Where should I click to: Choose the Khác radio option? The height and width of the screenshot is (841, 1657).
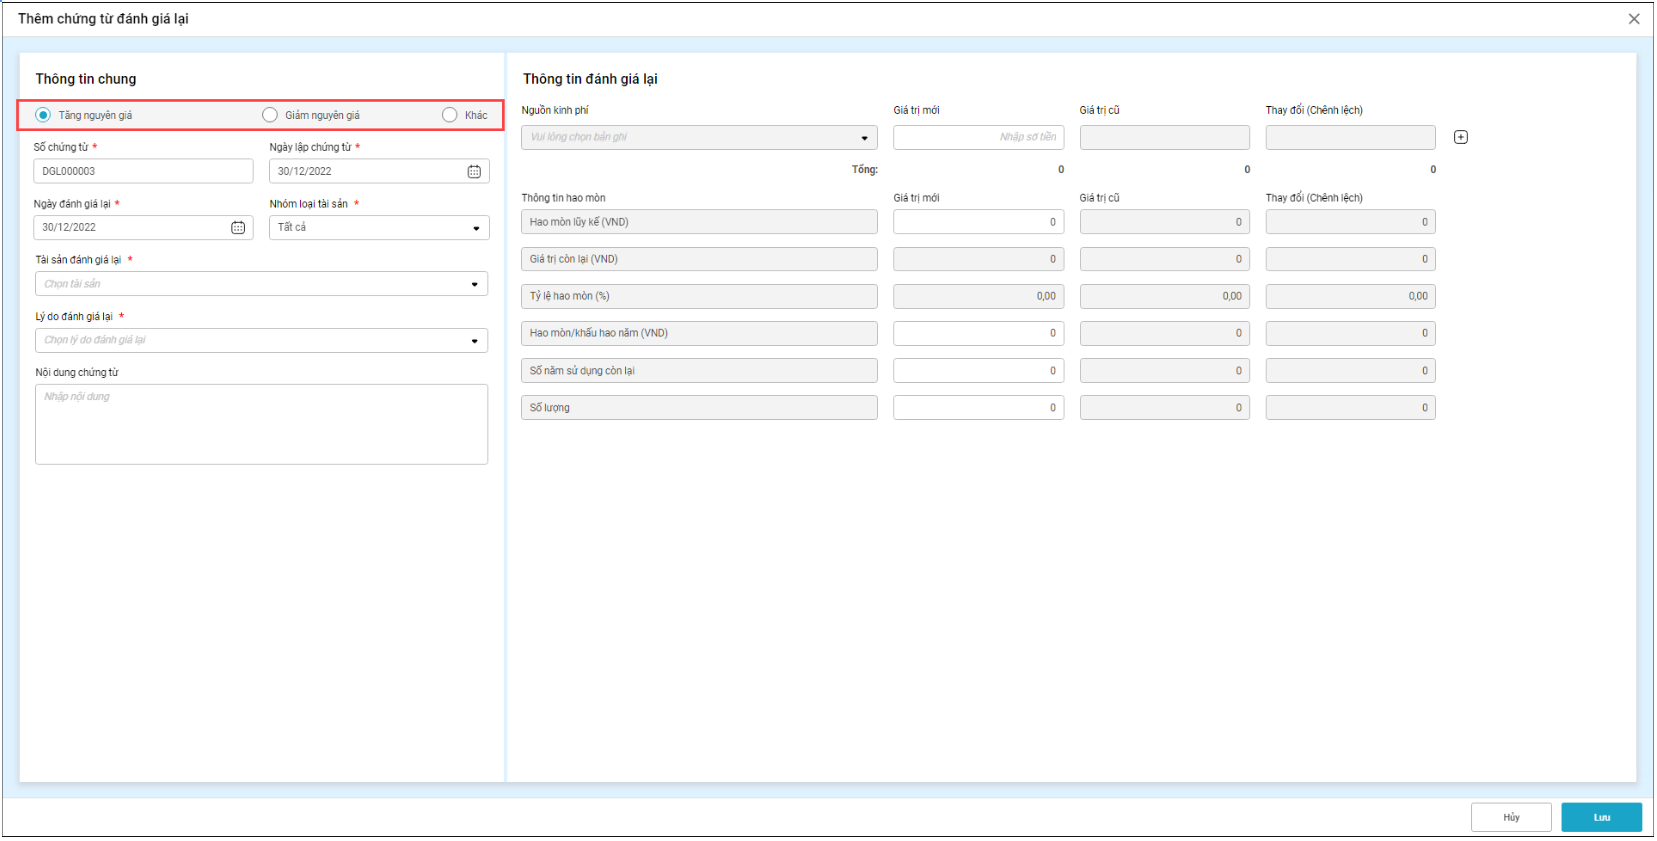(450, 115)
